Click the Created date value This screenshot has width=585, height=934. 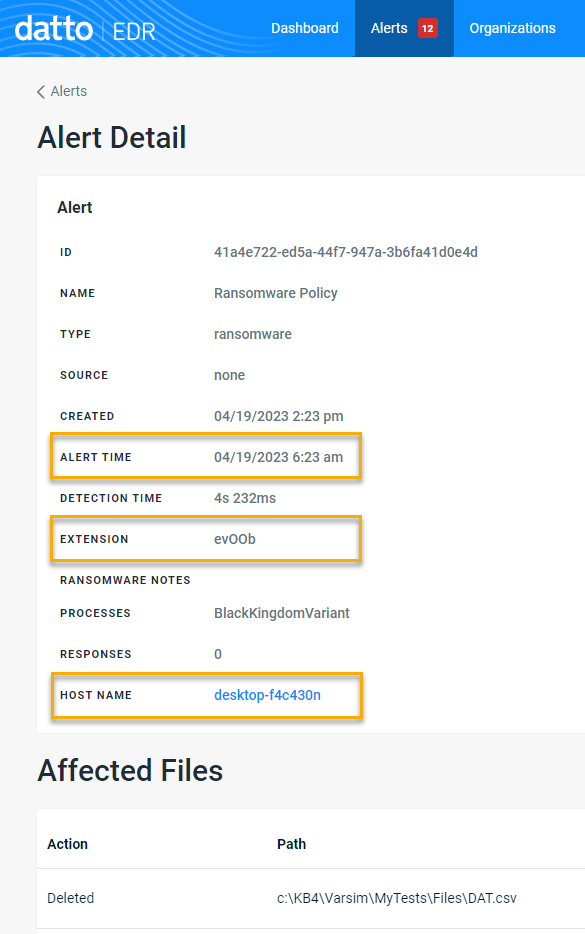click(278, 416)
